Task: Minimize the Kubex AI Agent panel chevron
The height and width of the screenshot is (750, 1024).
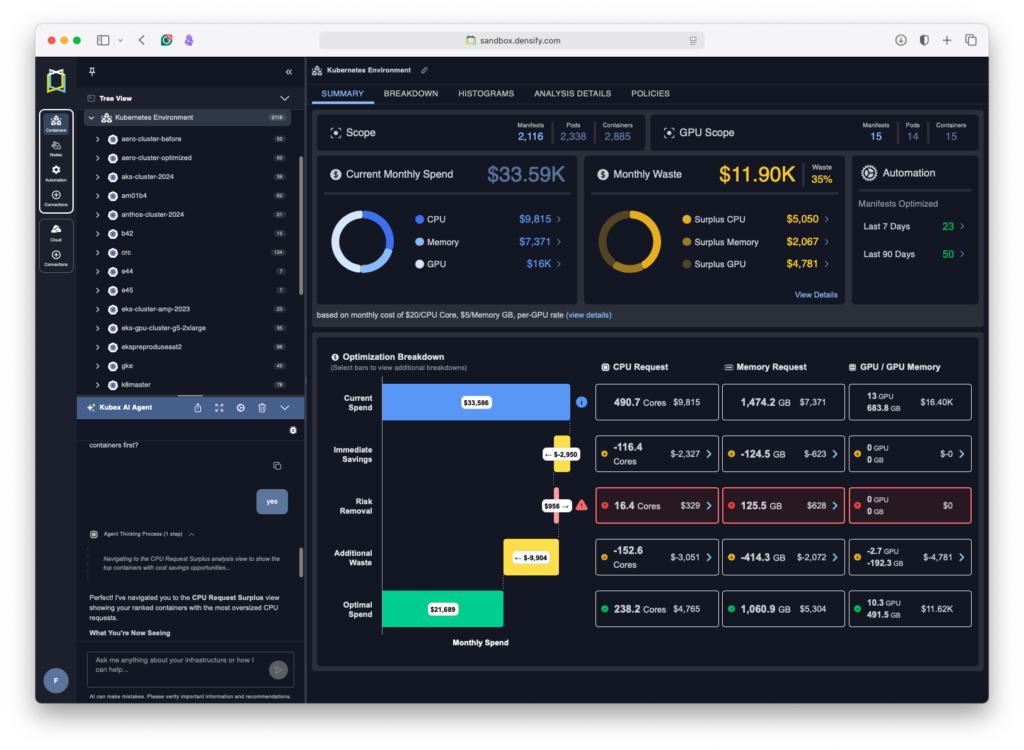Action: point(285,408)
